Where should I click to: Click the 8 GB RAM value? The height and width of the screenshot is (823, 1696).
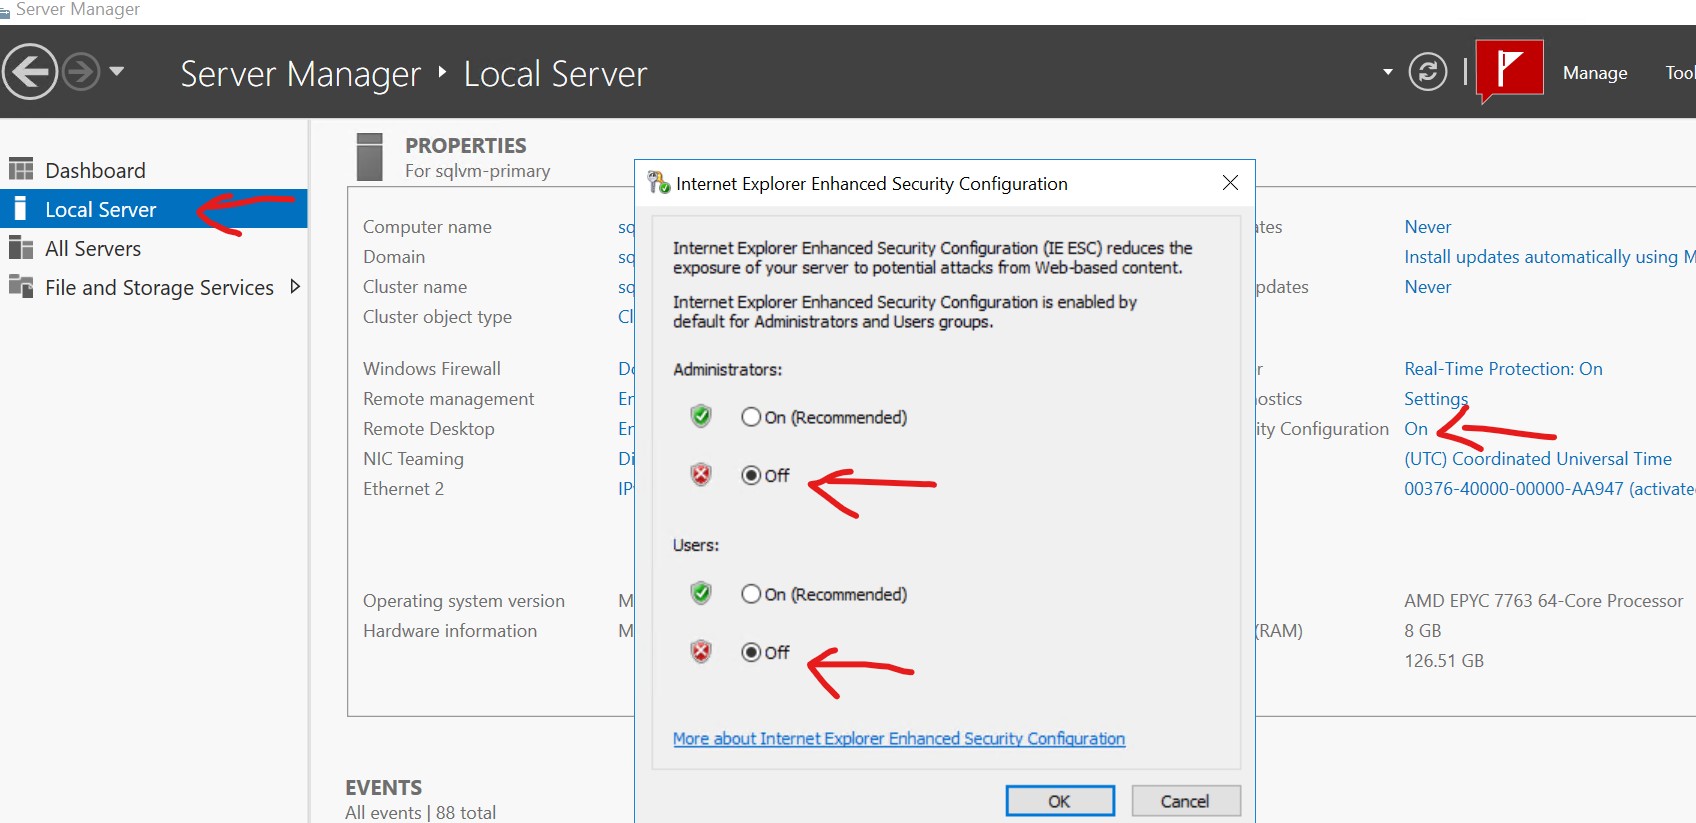[x=1422, y=631]
